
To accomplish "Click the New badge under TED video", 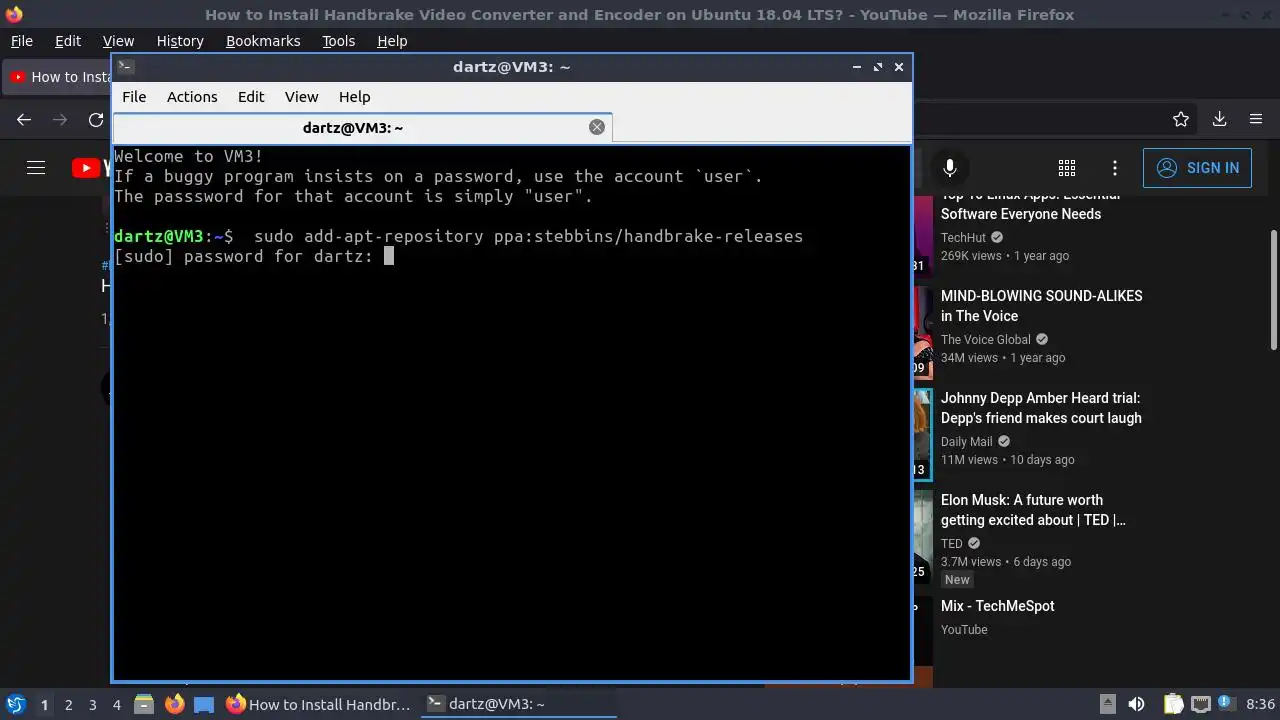I will [957, 580].
